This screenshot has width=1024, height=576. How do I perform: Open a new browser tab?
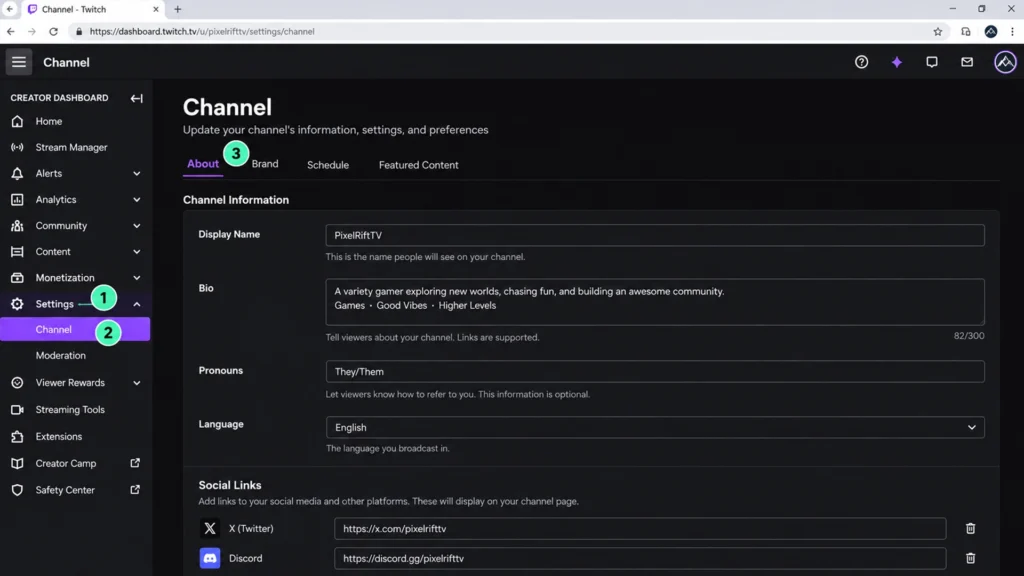tap(178, 9)
